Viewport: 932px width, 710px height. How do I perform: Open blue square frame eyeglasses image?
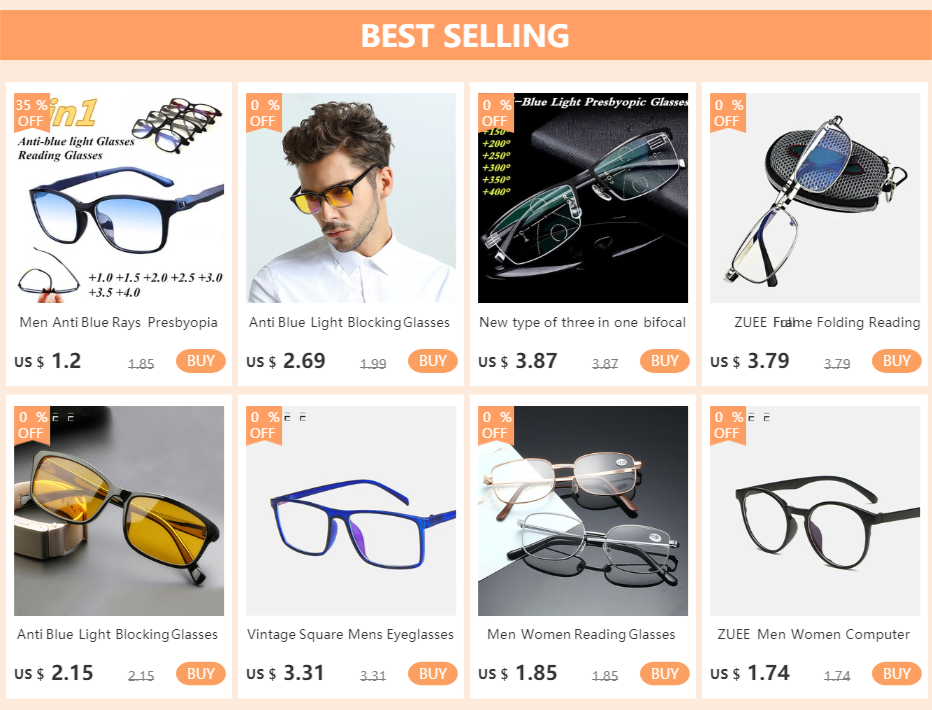[x=351, y=511]
